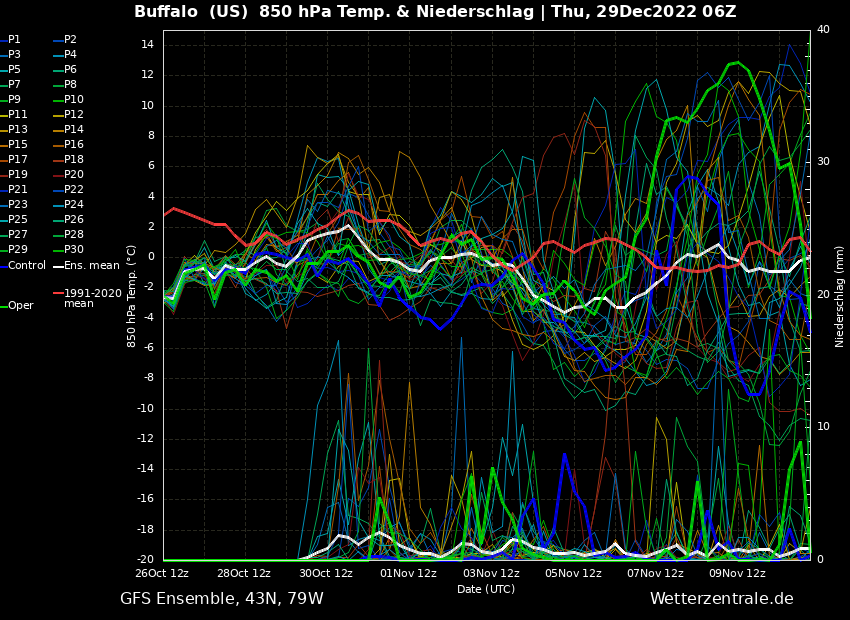Click the Wetterzentrale.de watermark text
The image size is (850, 620).
point(721,599)
